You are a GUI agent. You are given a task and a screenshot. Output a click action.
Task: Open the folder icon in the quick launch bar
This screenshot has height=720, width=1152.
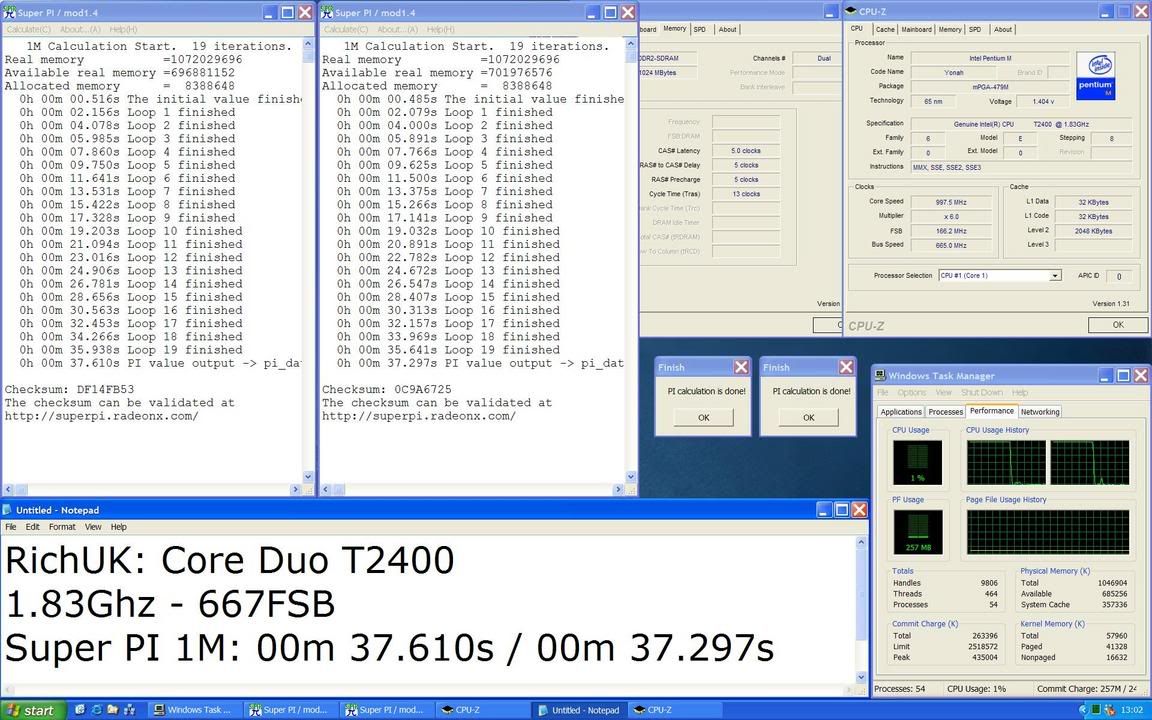point(112,710)
